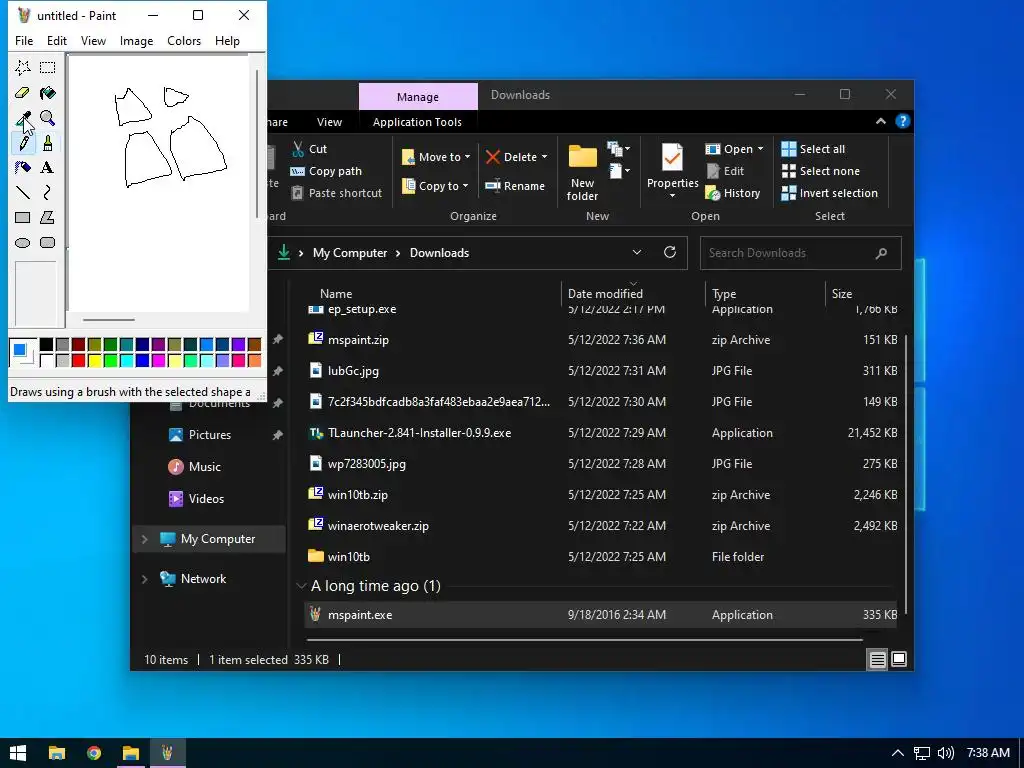Viewport: 1024px width, 768px height.
Task: Open the Properties dropdown in ribbon
Action: pyautogui.click(x=673, y=195)
